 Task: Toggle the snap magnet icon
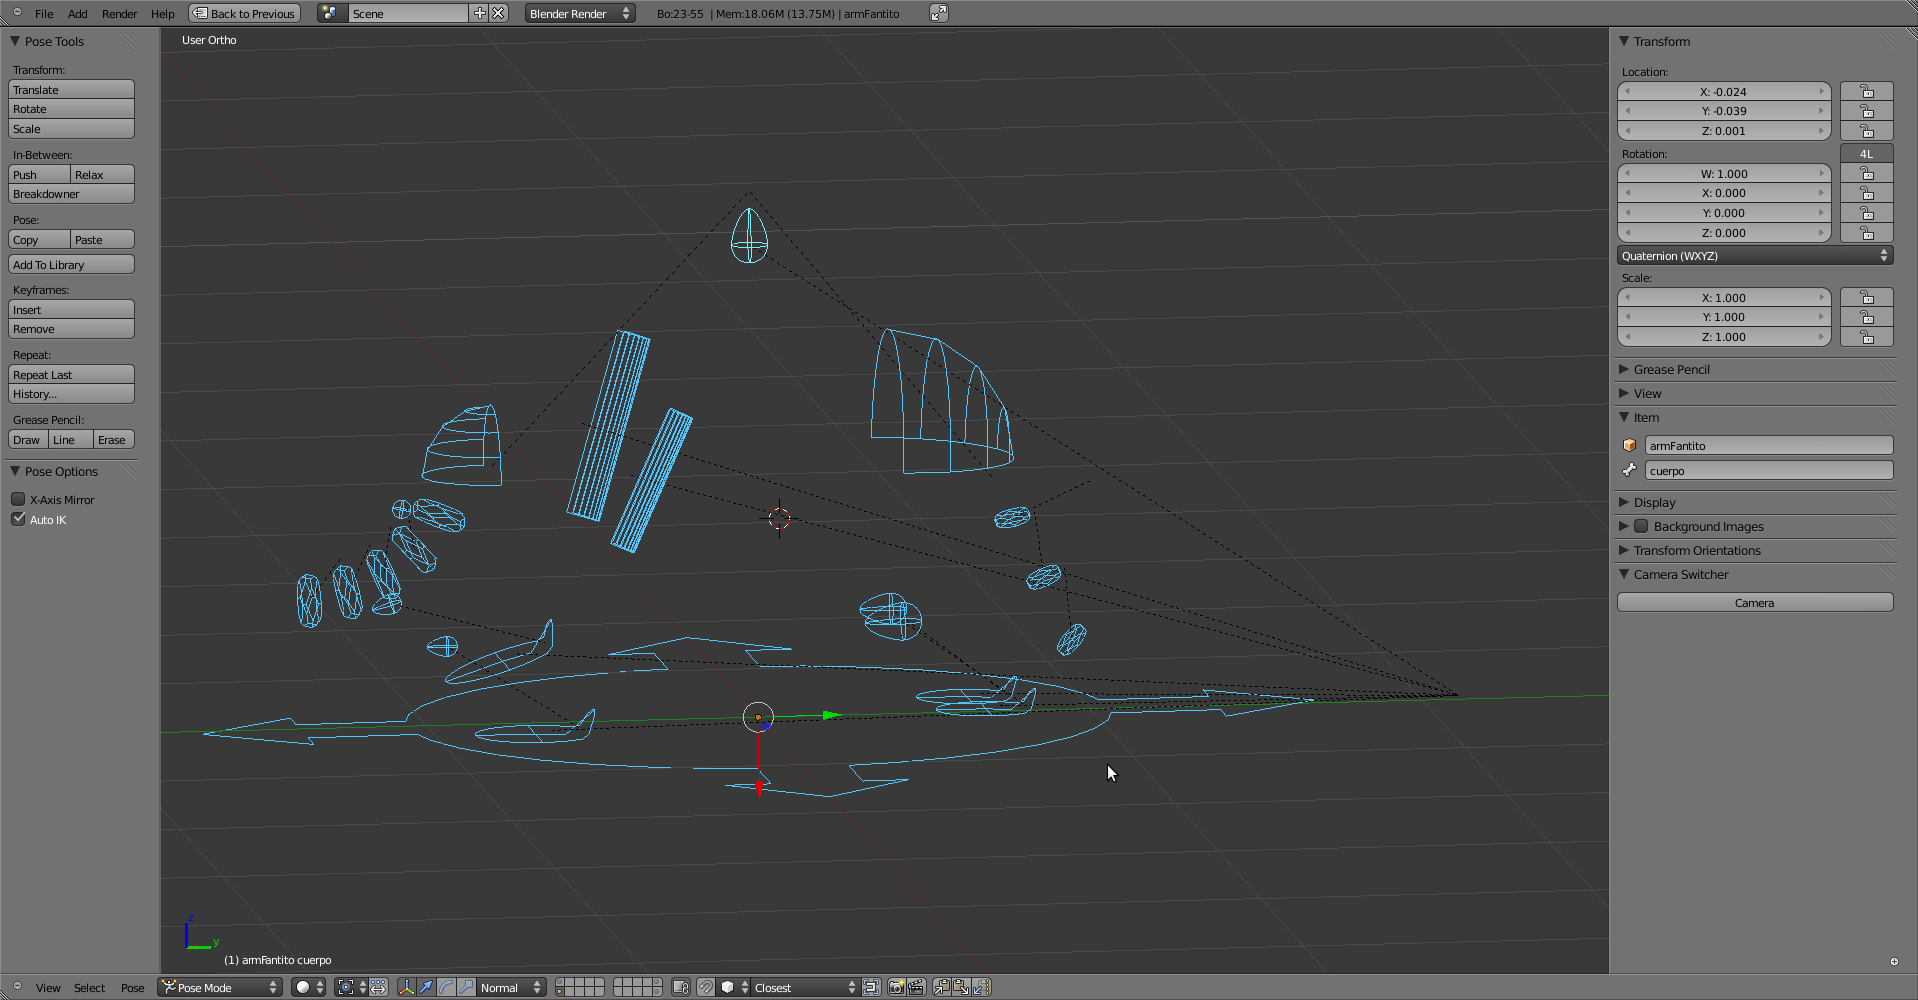click(706, 987)
